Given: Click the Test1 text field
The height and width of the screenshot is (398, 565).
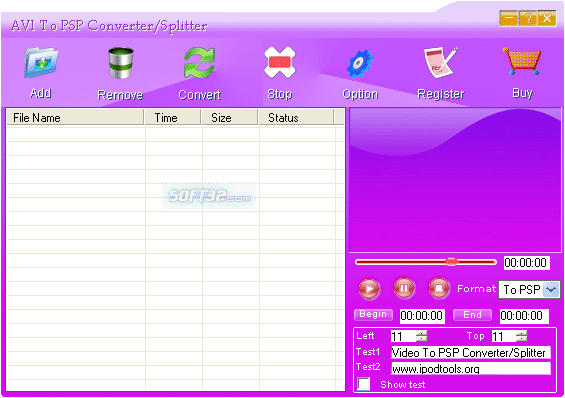Looking at the screenshot, I should 471,352.
